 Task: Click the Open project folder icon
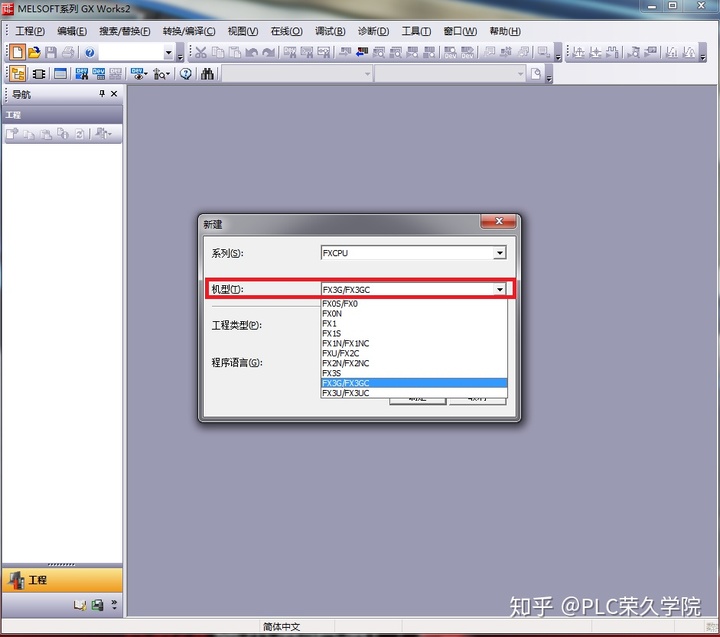34,52
